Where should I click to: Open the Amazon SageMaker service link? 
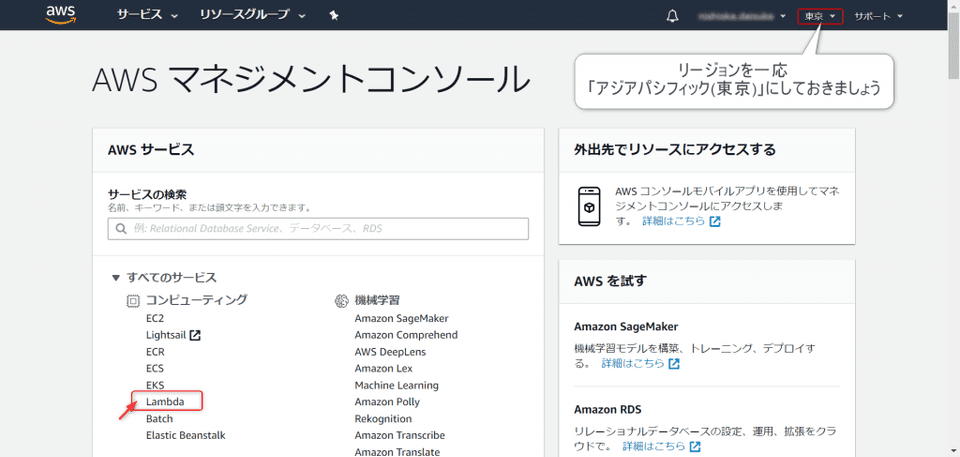point(401,318)
